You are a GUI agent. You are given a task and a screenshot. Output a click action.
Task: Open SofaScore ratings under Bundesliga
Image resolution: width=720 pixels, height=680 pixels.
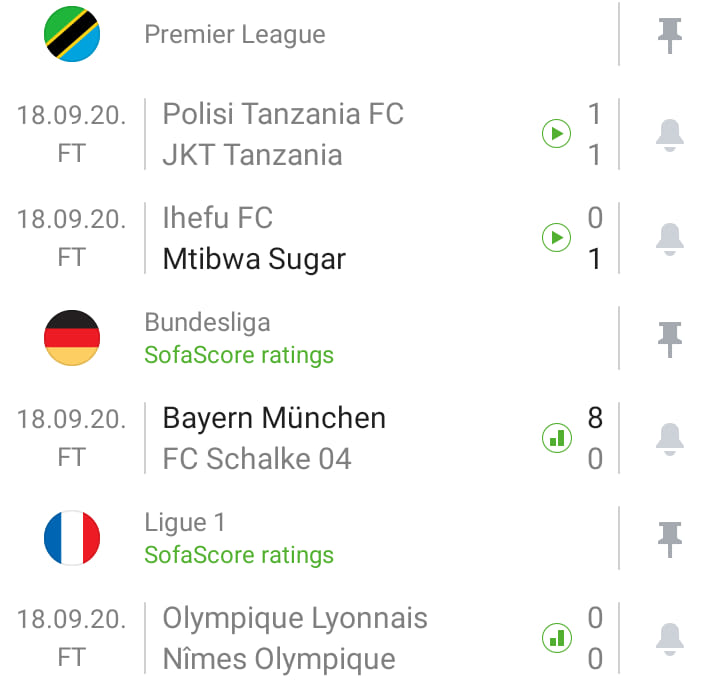239,355
